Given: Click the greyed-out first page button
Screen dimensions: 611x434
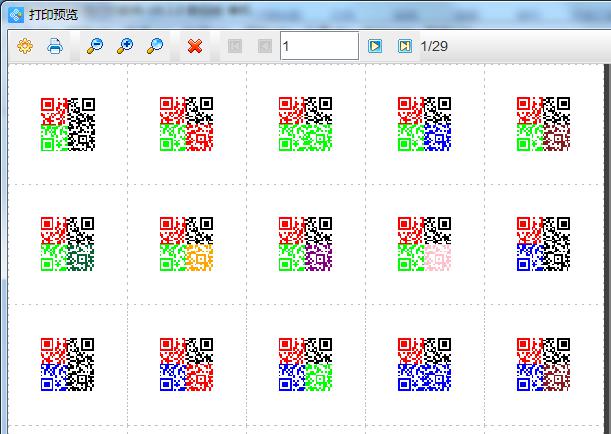Looking at the screenshot, I should 235,46.
